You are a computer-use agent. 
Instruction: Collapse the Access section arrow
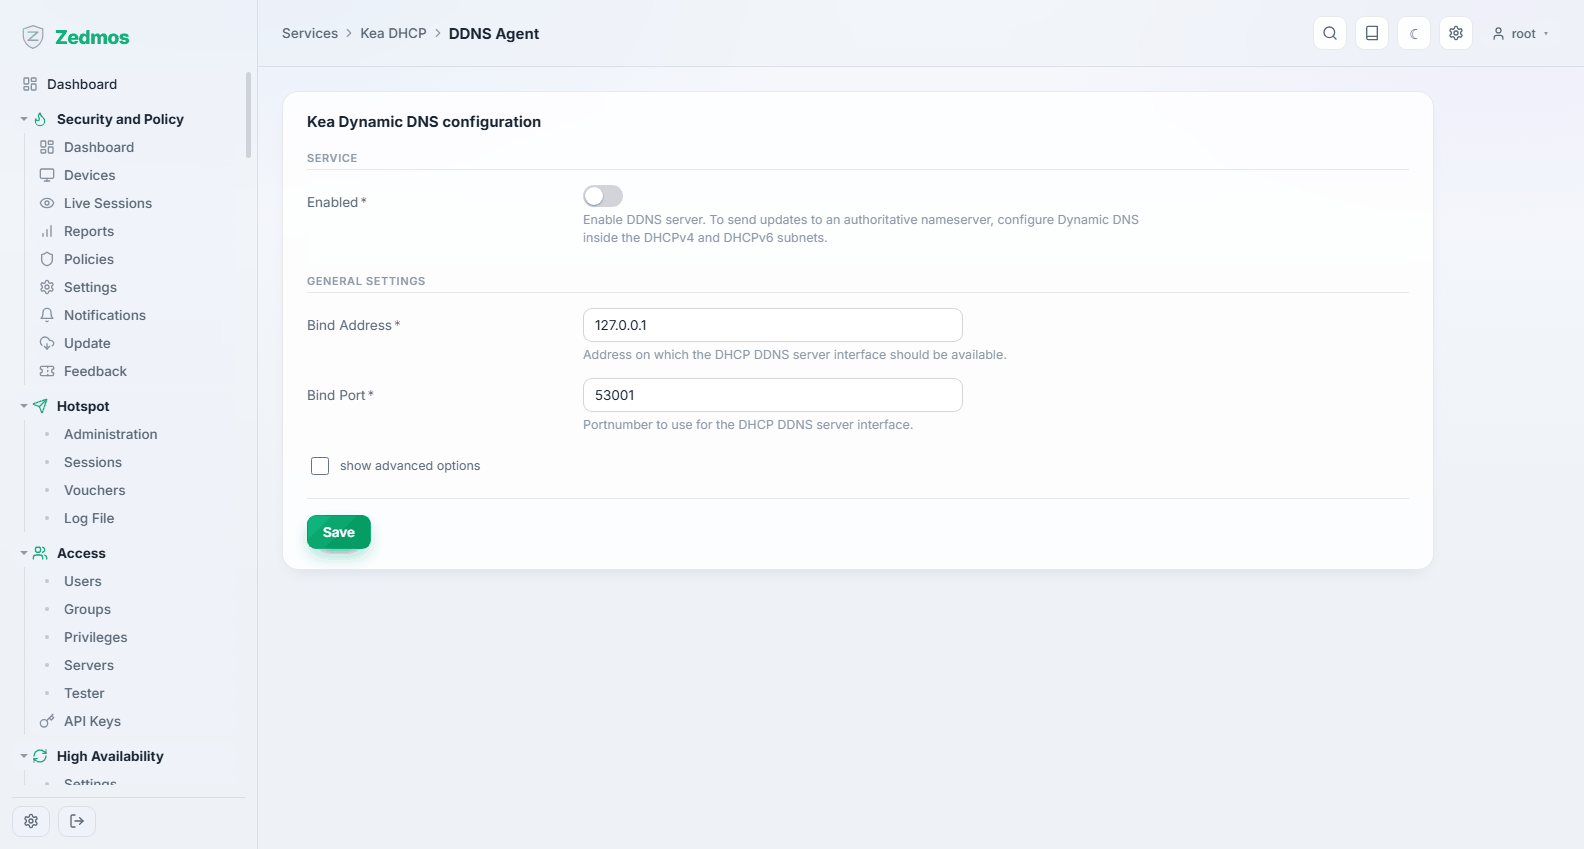click(24, 553)
